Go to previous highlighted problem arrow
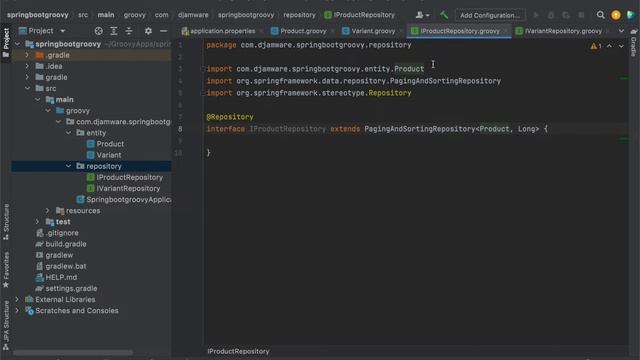The image size is (640, 360). tap(609, 46)
